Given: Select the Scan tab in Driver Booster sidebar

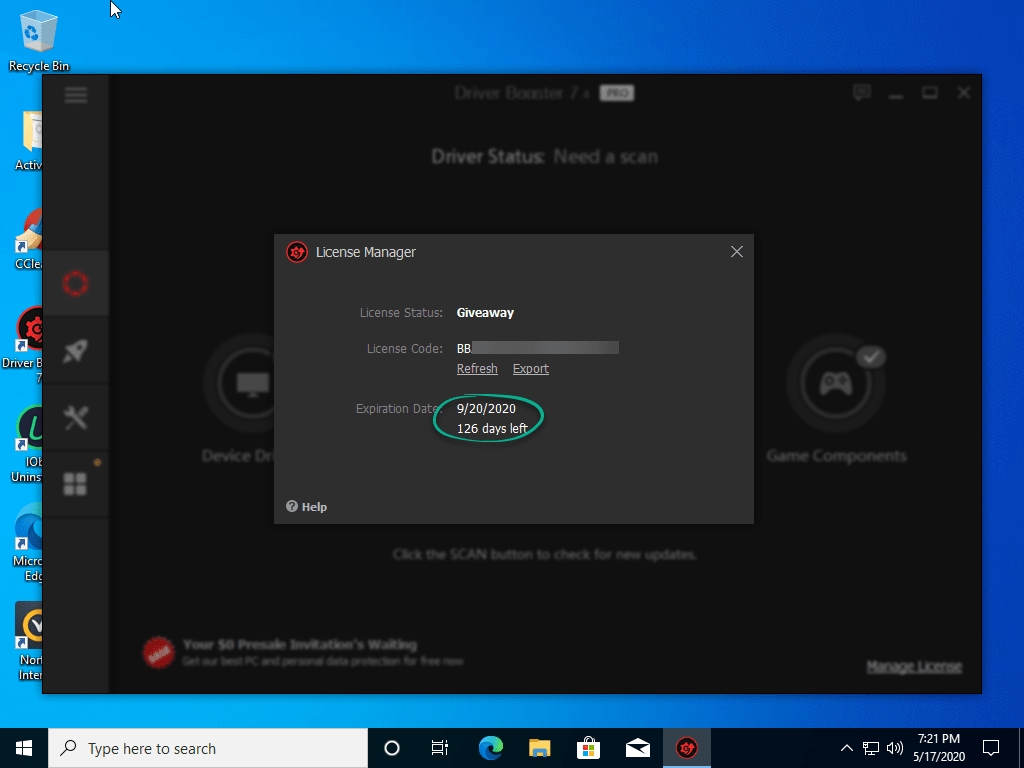Looking at the screenshot, I should pos(76,284).
